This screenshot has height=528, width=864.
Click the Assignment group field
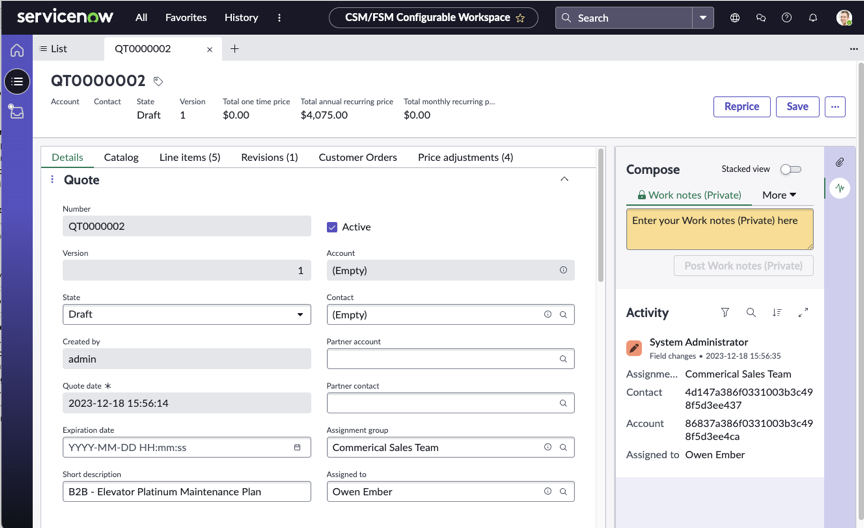[x=450, y=448]
